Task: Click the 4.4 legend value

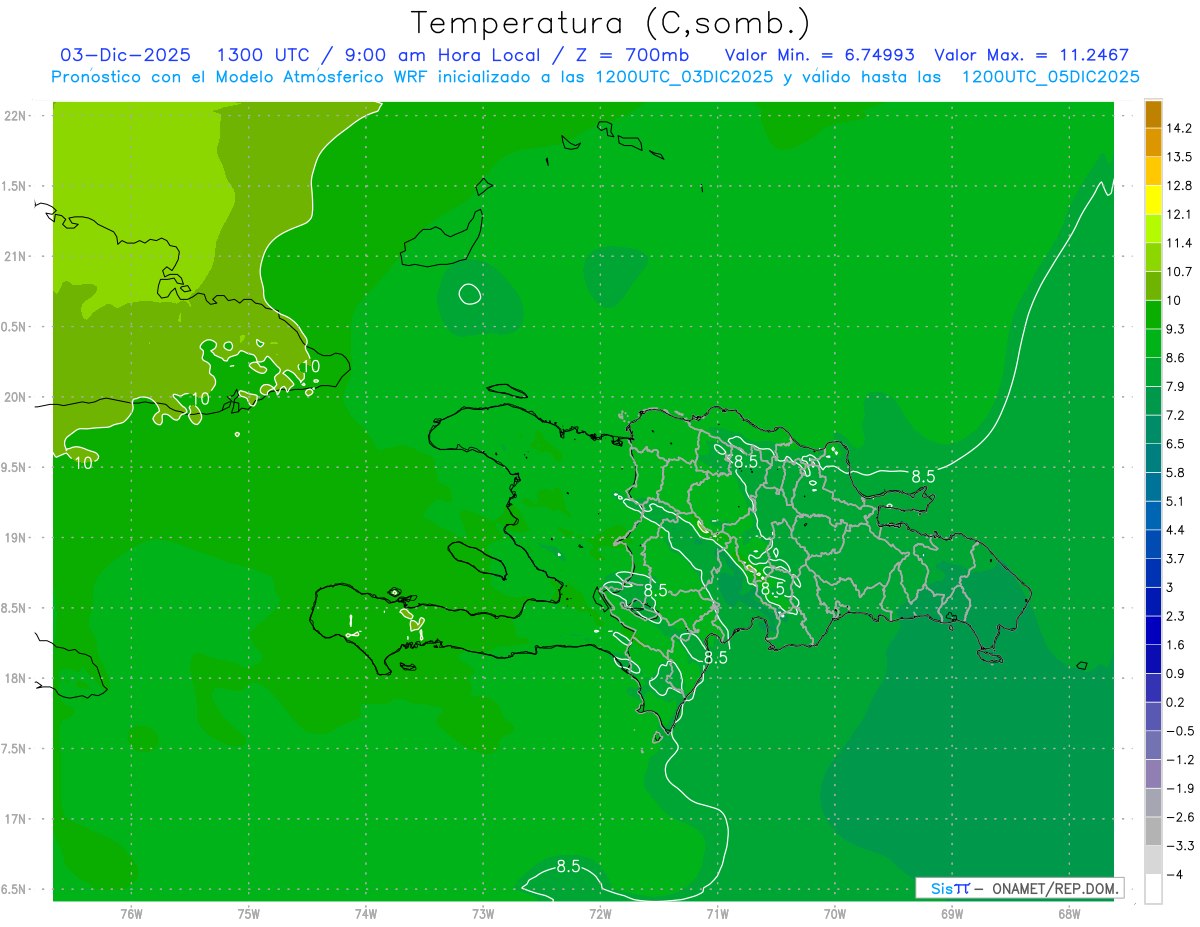Action: click(1176, 530)
